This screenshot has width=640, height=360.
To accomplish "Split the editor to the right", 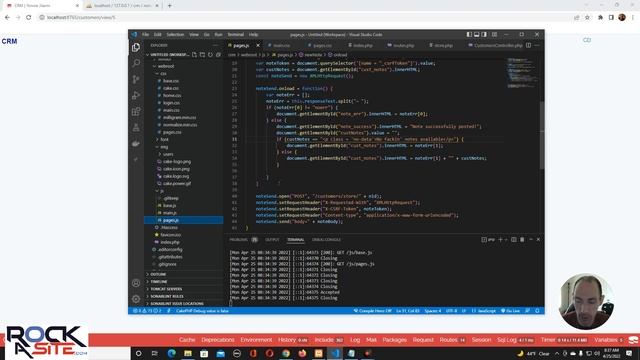I will coord(529,45).
